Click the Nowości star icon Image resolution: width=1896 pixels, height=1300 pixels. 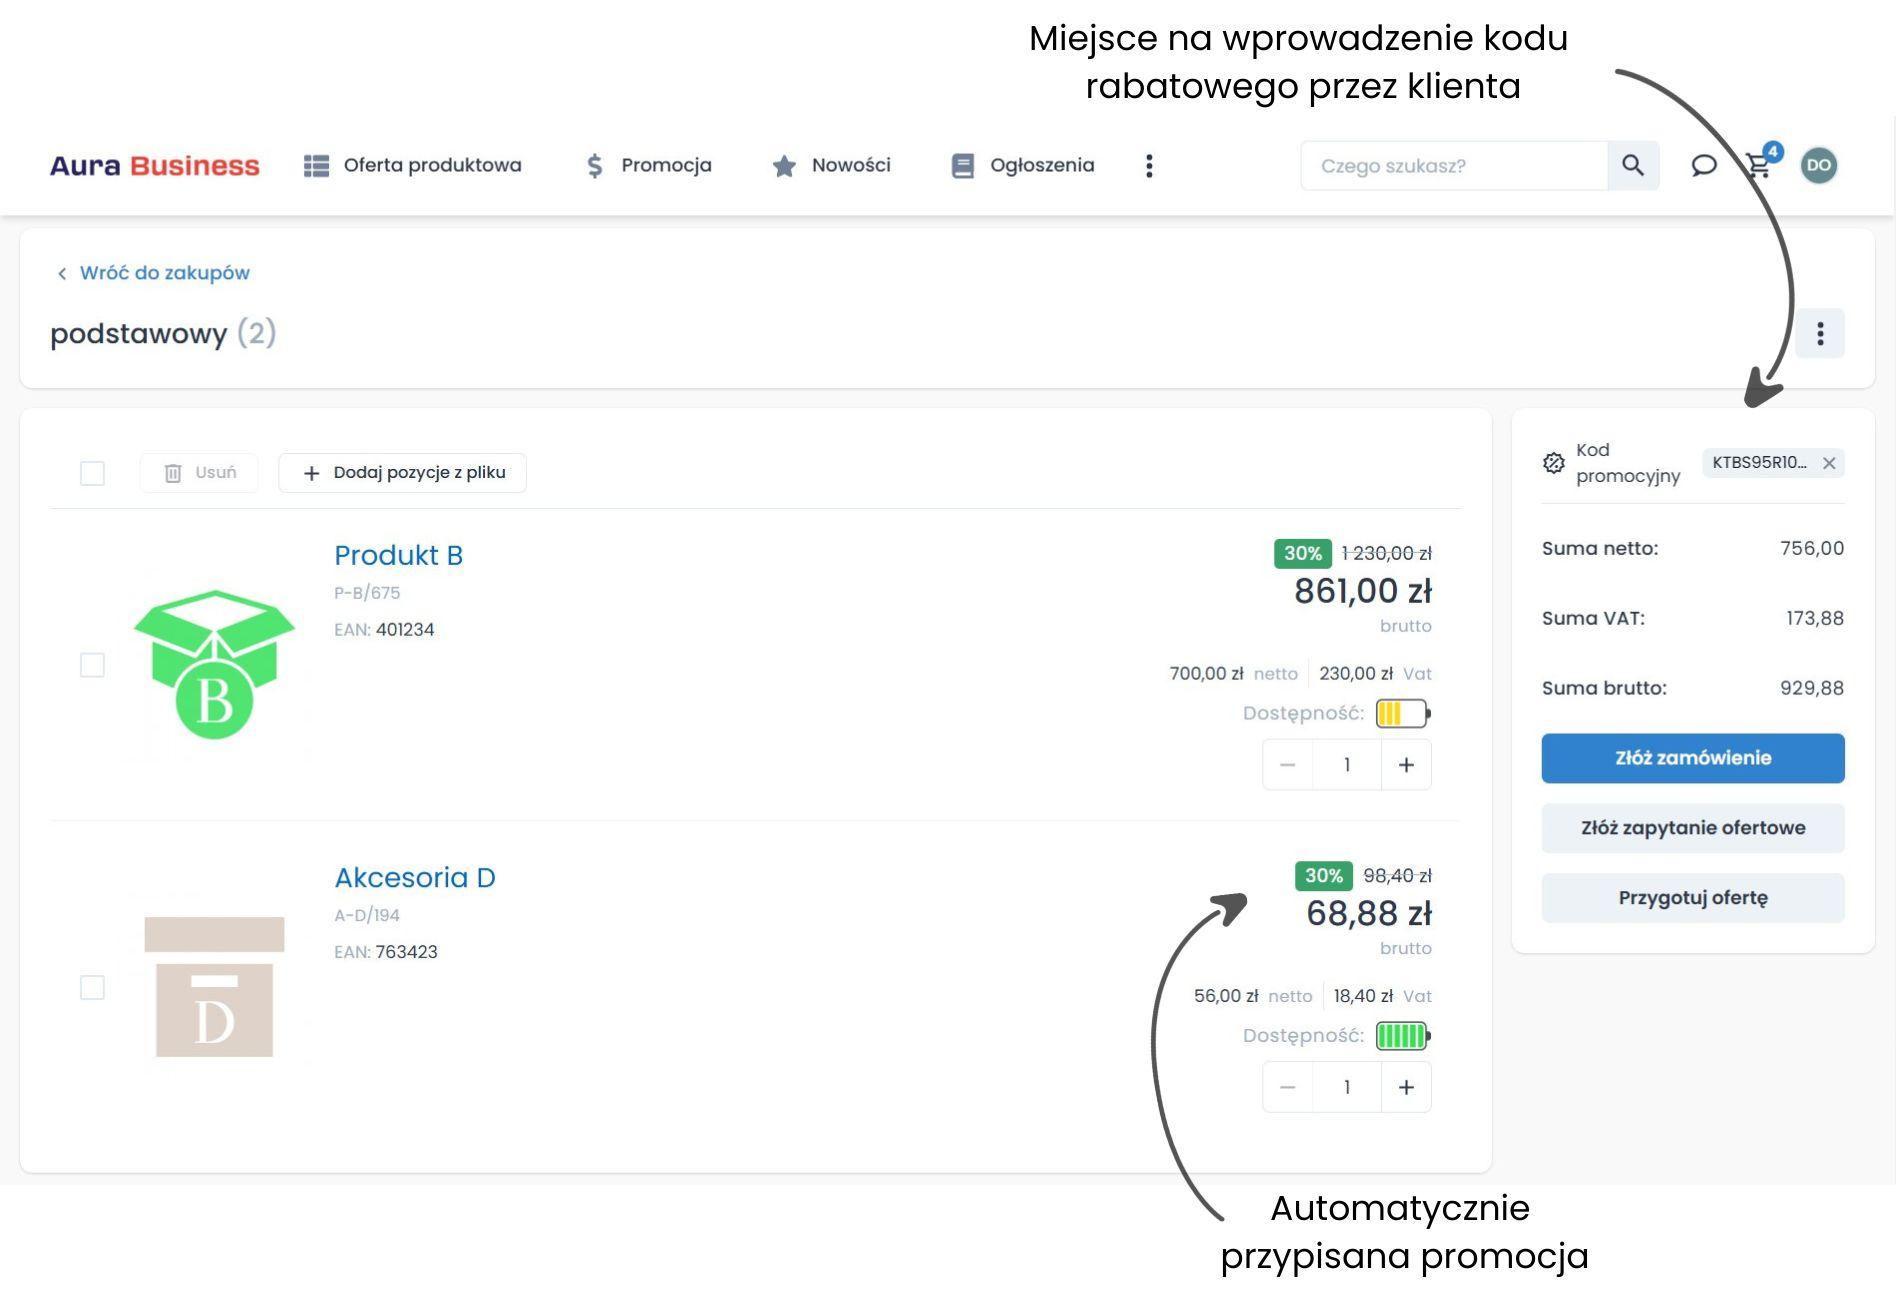pyautogui.click(x=784, y=165)
